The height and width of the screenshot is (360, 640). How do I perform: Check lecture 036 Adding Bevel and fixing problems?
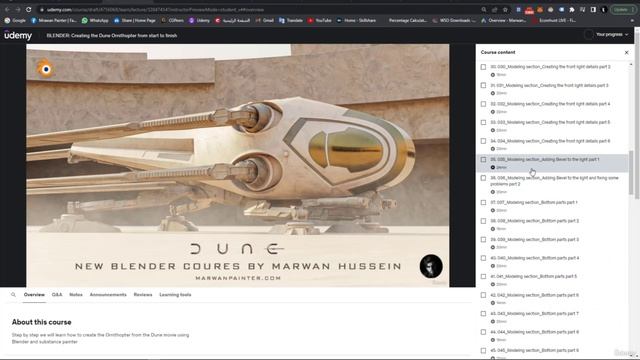point(483,178)
